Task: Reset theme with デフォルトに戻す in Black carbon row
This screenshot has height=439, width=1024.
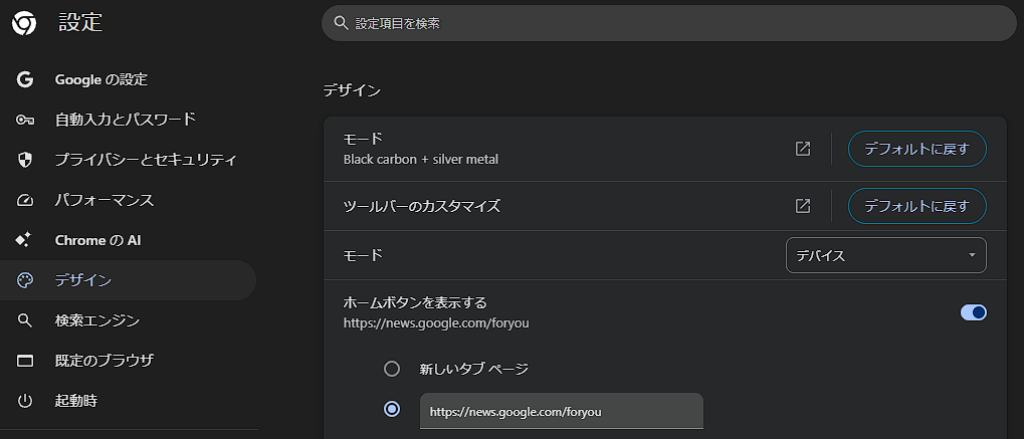Action: click(x=917, y=149)
